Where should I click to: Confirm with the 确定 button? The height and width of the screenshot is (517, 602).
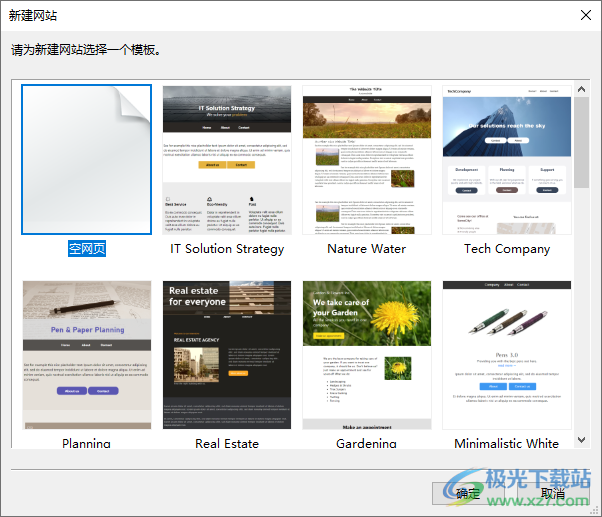tap(468, 494)
